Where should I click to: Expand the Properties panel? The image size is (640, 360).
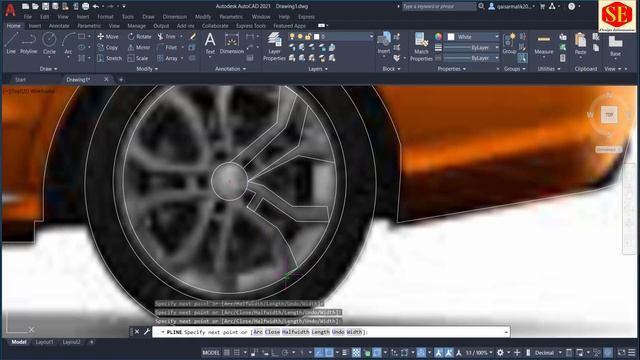point(451,69)
